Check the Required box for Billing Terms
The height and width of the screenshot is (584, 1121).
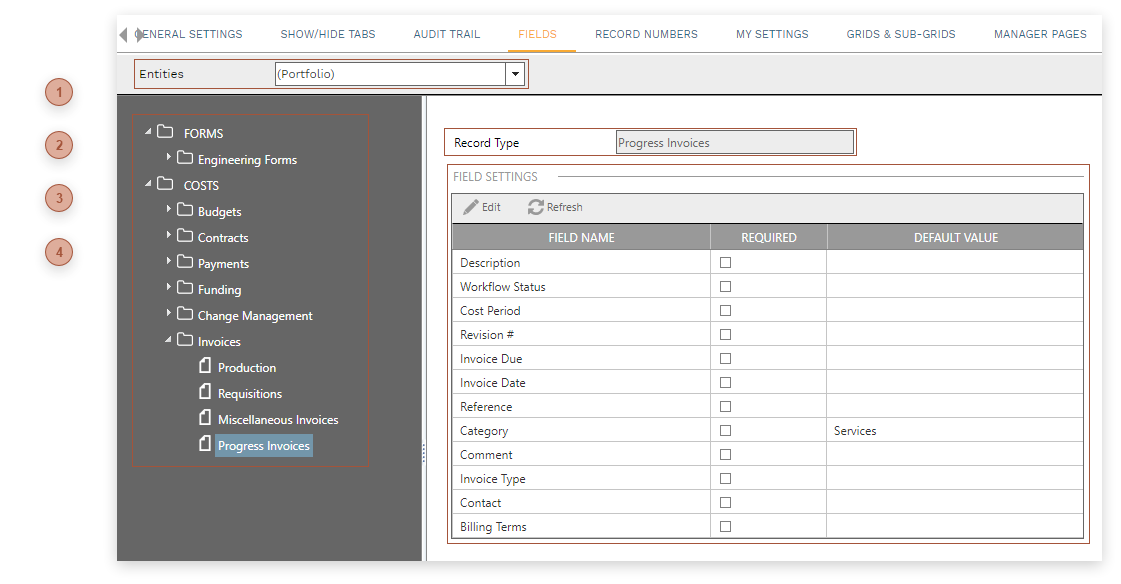coord(724,526)
